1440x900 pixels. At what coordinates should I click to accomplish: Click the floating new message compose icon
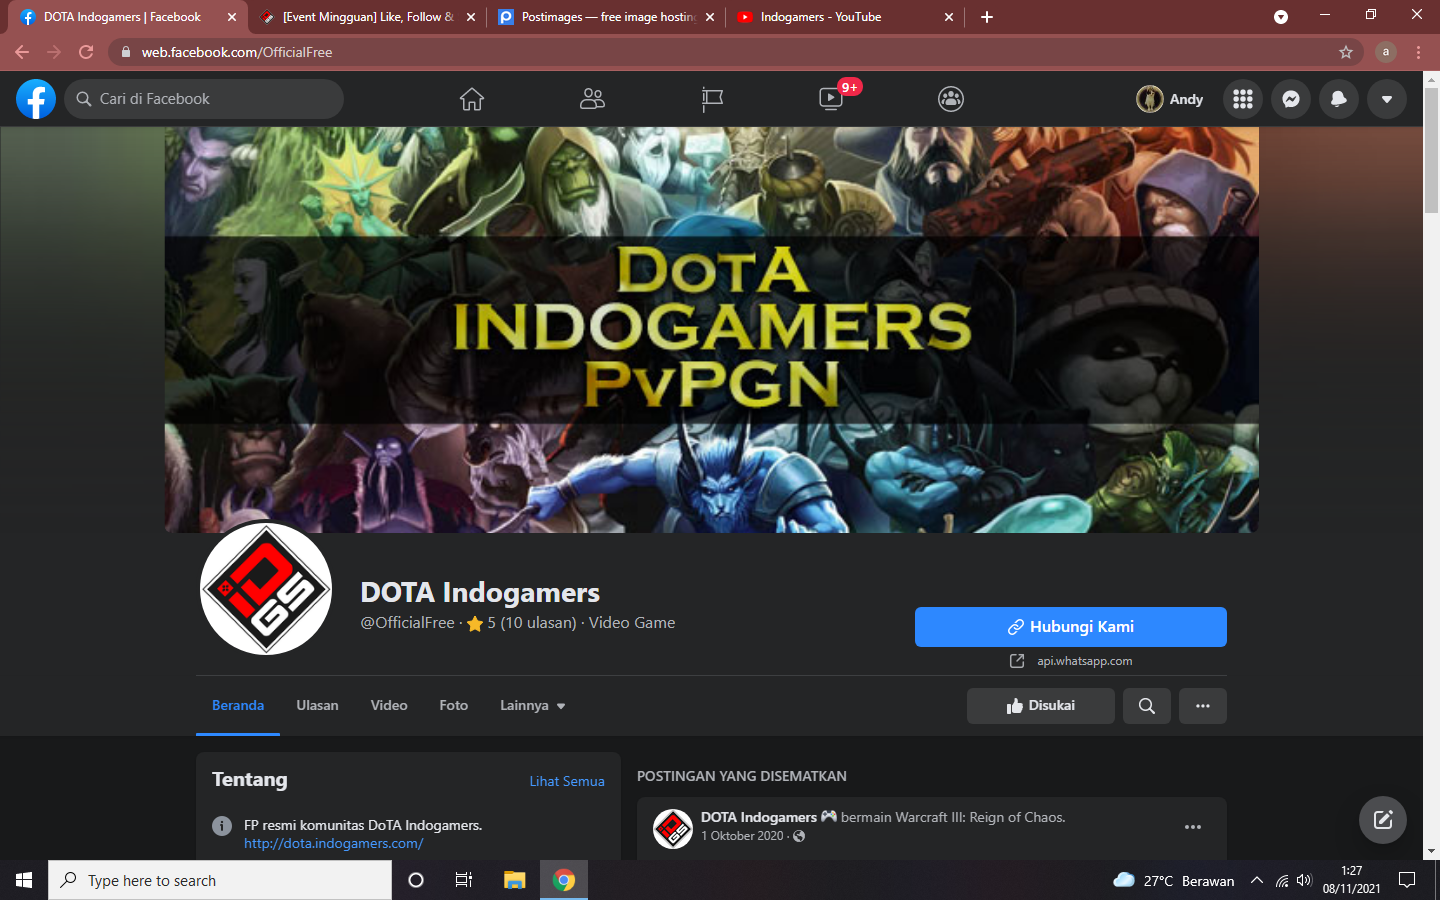pyautogui.click(x=1383, y=820)
